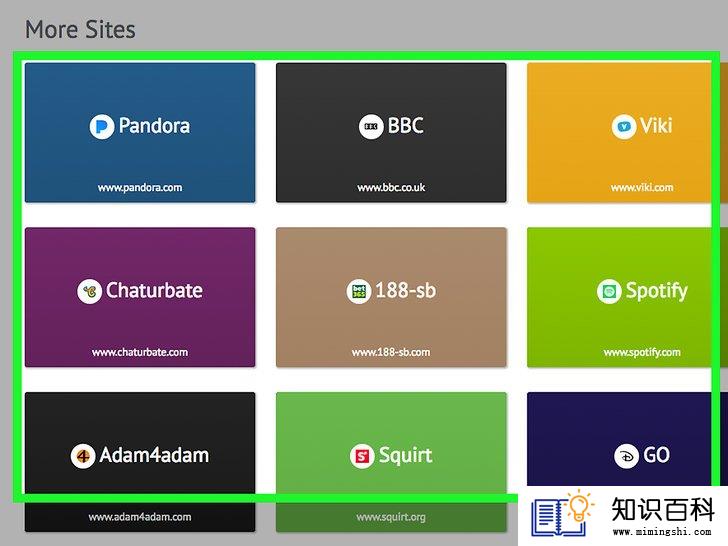Select the Pandora tile title
The width and height of the screenshot is (728, 546).
click(154, 126)
